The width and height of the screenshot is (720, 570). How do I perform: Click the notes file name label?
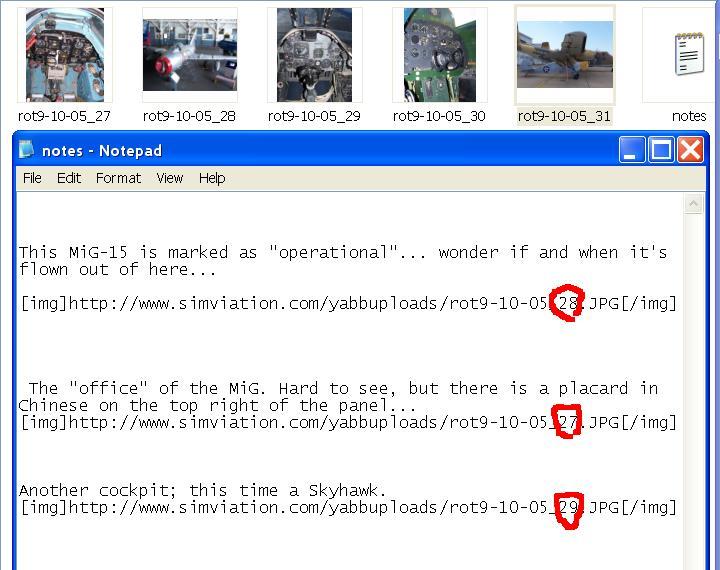click(x=689, y=116)
